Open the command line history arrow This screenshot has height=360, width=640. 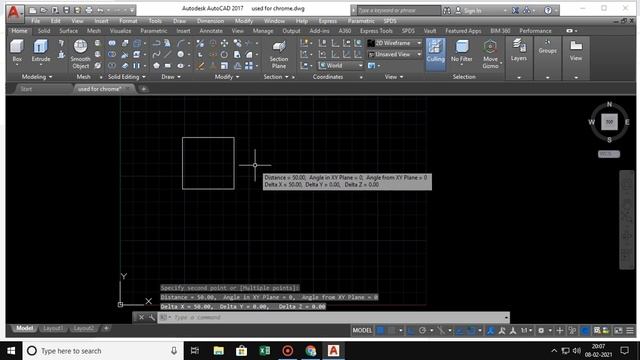(506, 317)
